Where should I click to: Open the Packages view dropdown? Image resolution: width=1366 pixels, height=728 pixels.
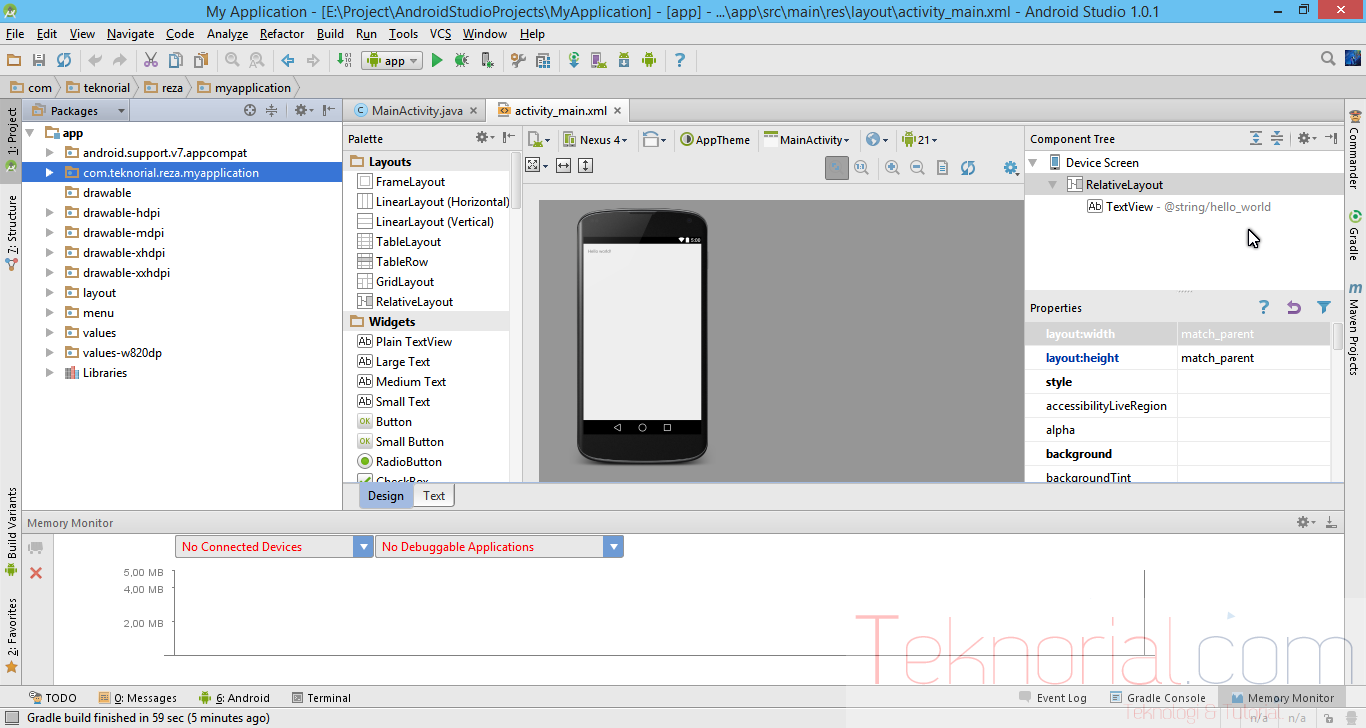(x=78, y=111)
